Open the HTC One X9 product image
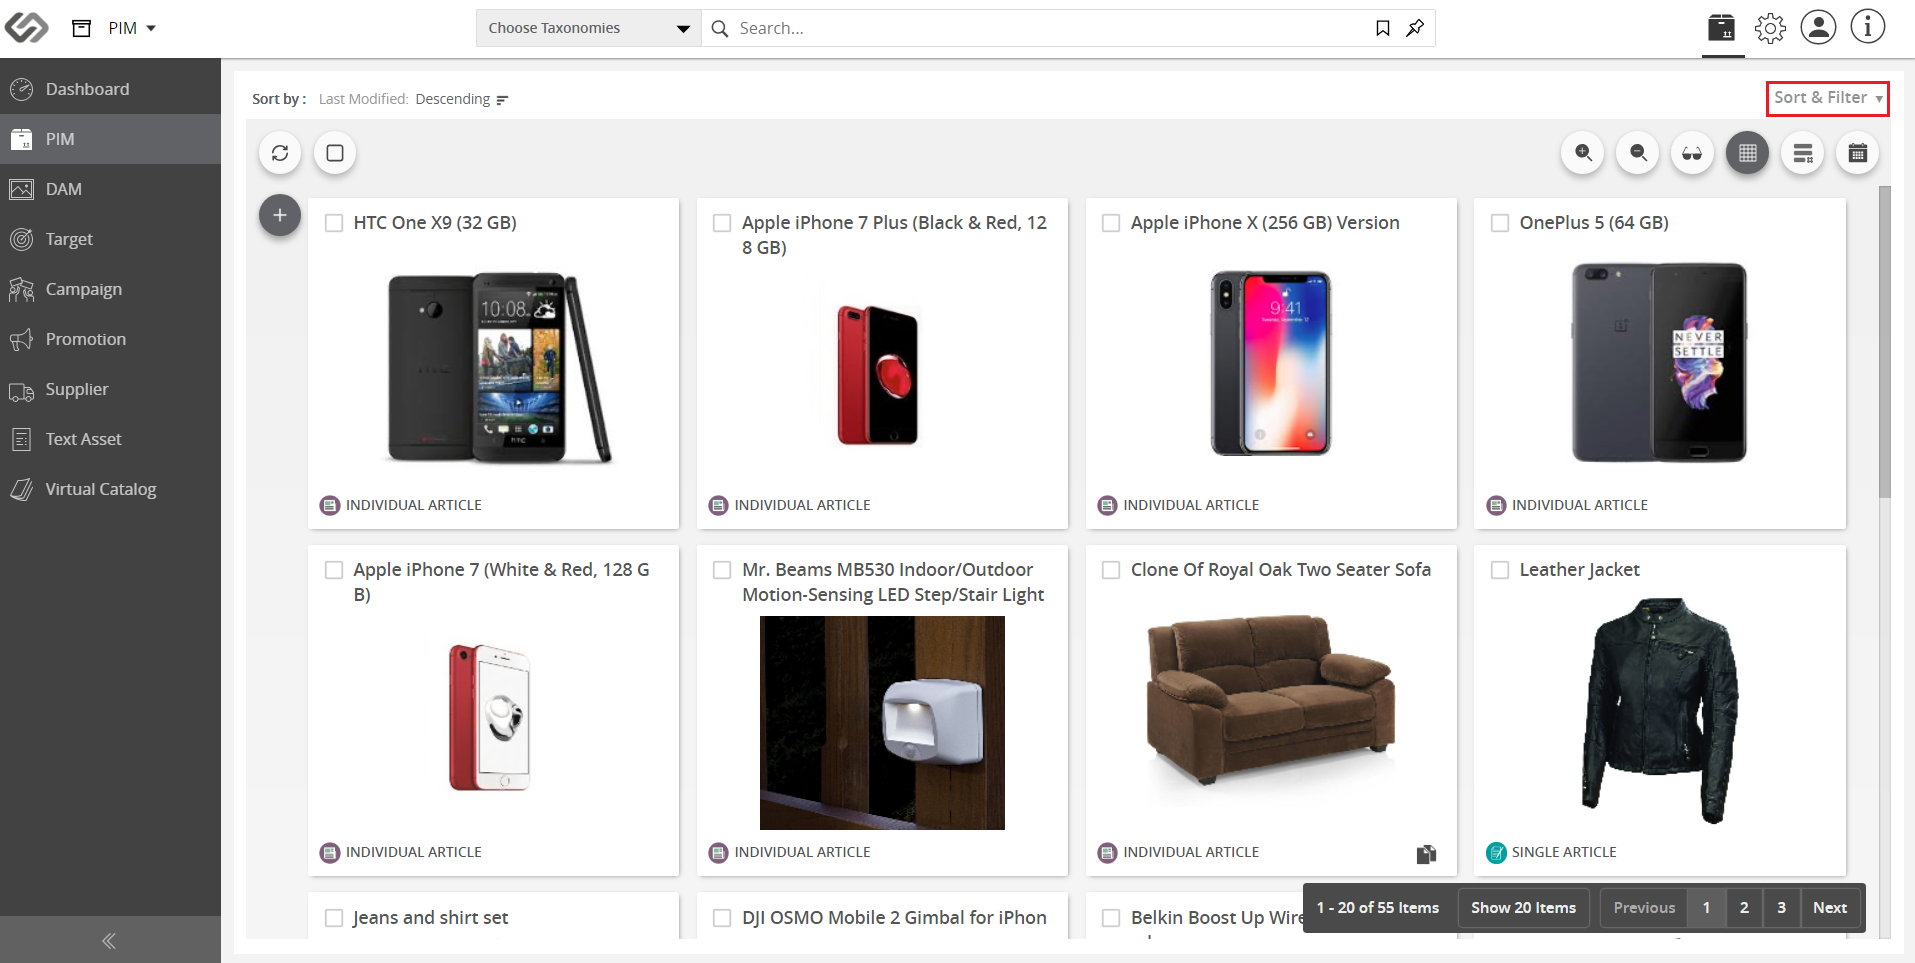 [498, 367]
